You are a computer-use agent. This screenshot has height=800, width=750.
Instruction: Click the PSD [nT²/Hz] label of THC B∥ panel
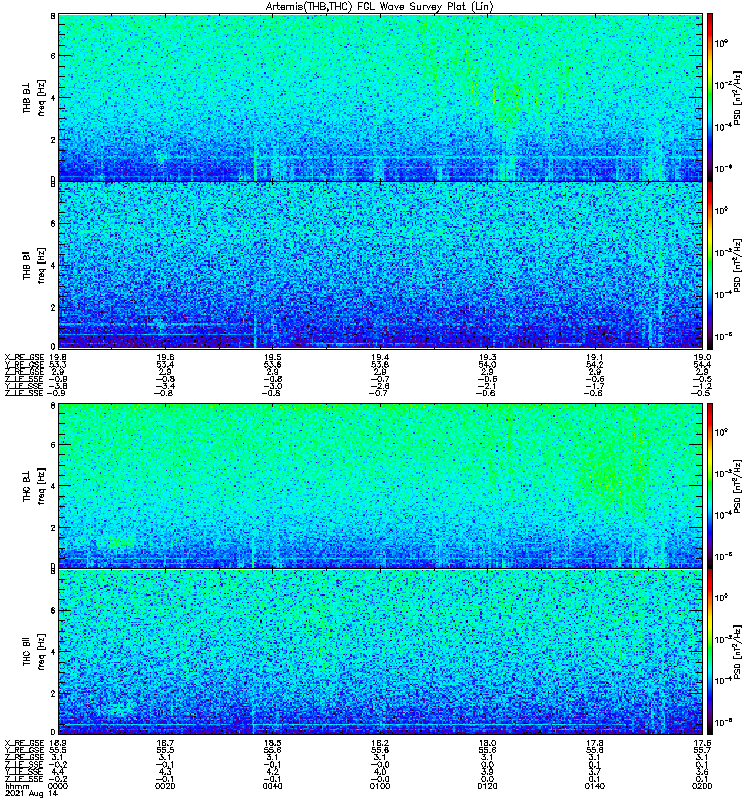click(x=737, y=652)
